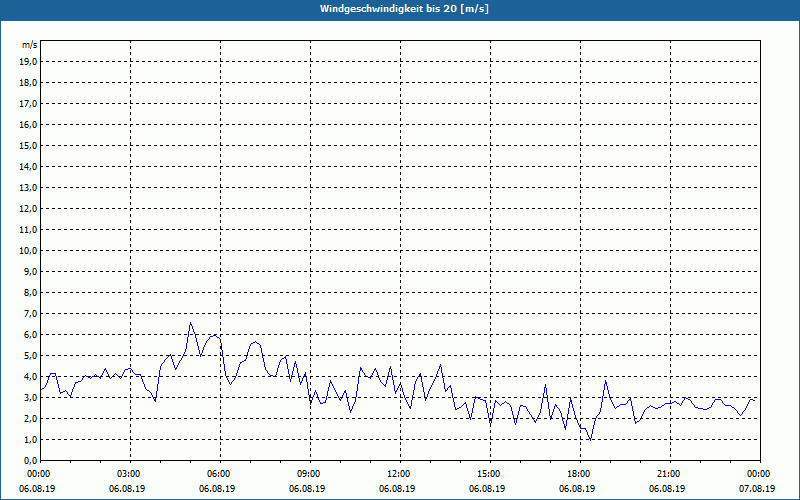
Task: Select the '03:00' time label
Action: click(130, 474)
